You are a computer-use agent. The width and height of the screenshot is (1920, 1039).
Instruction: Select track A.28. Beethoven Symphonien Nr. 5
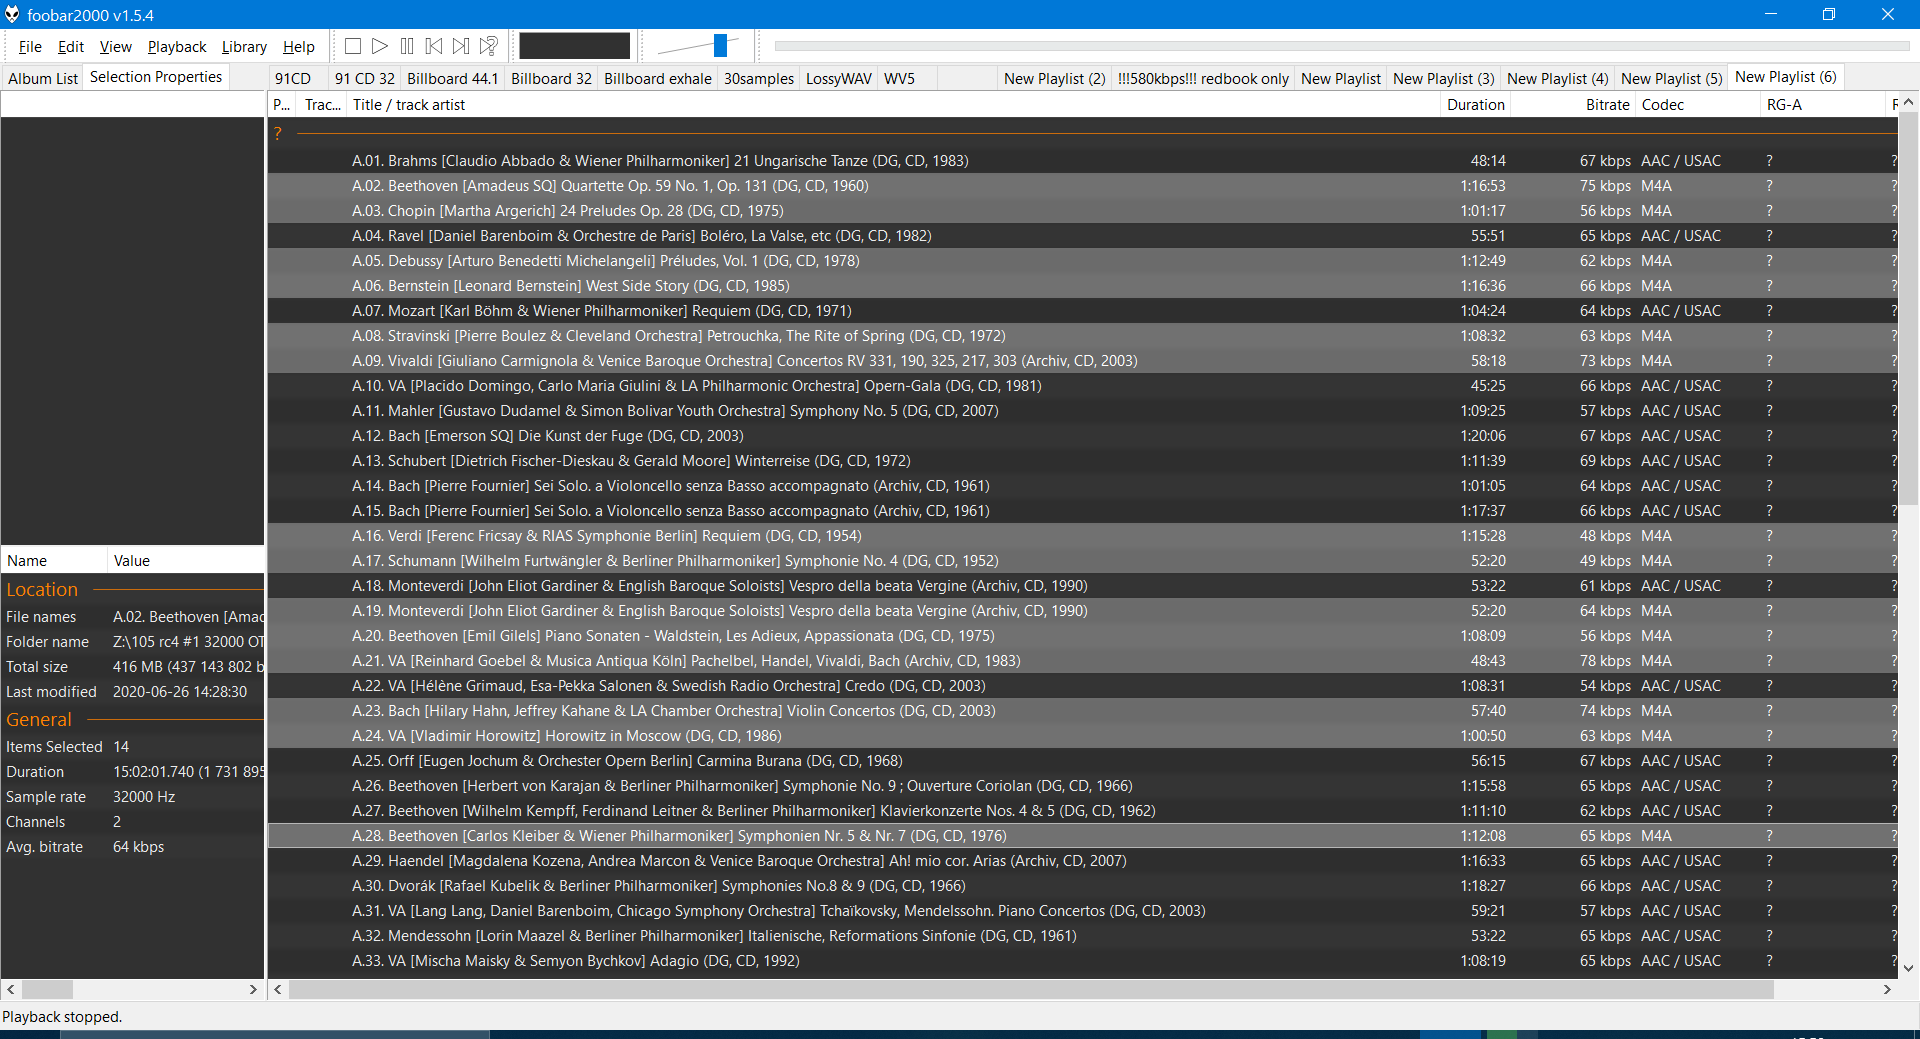pos(1082,836)
